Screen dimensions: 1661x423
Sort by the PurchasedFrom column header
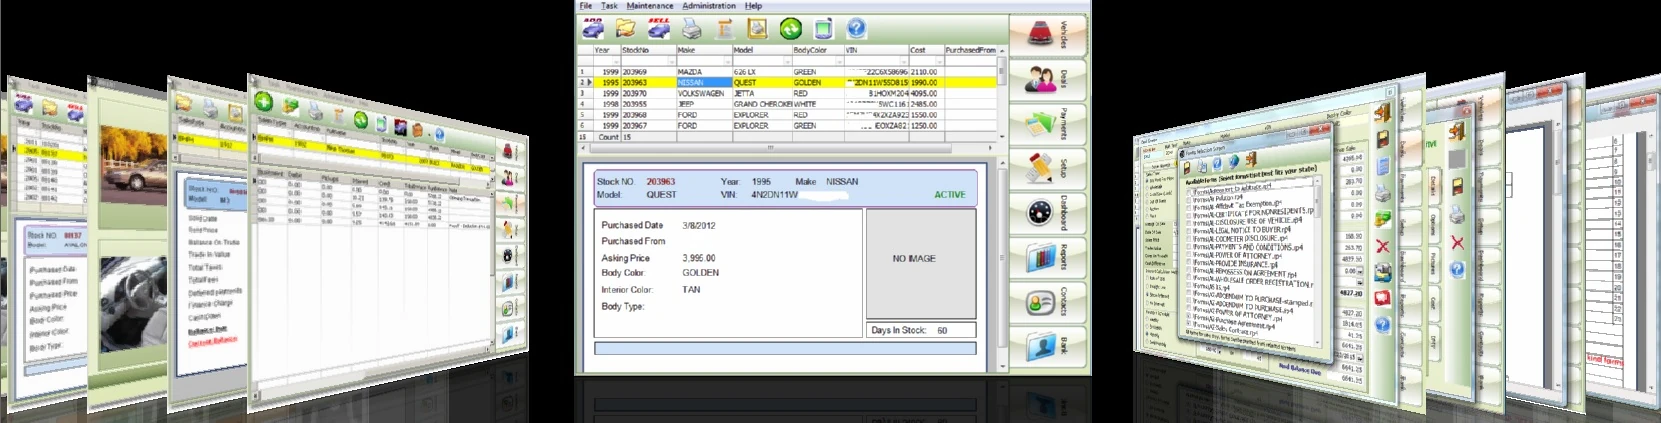coord(970,50)
